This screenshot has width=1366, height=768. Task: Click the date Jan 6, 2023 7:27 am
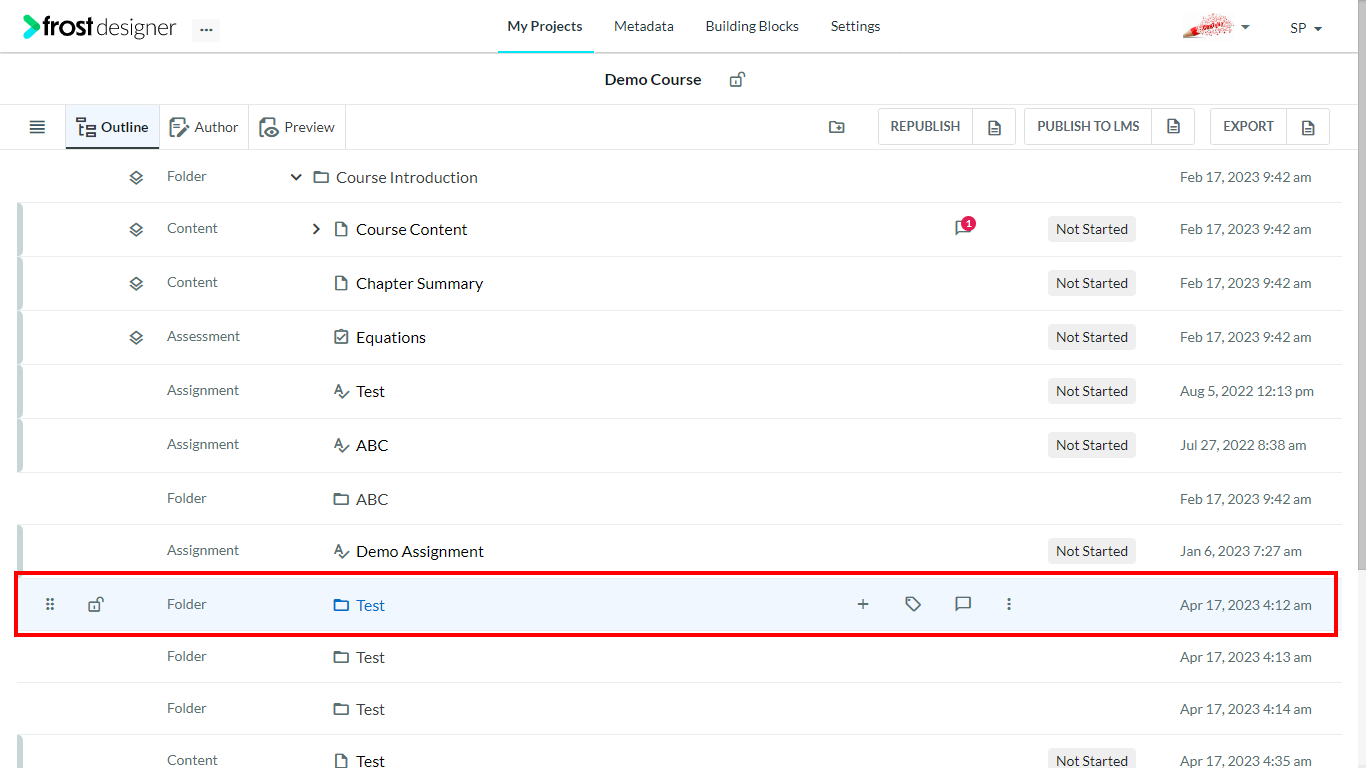click(1241, 551)
